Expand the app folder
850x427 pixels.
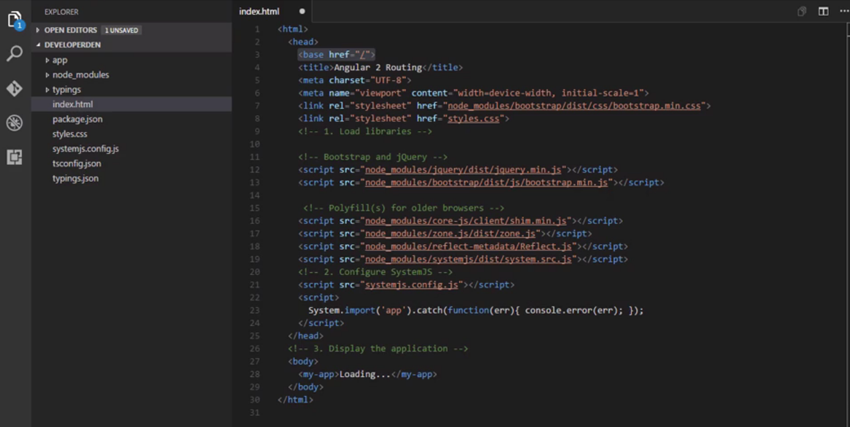pos(131,60)
